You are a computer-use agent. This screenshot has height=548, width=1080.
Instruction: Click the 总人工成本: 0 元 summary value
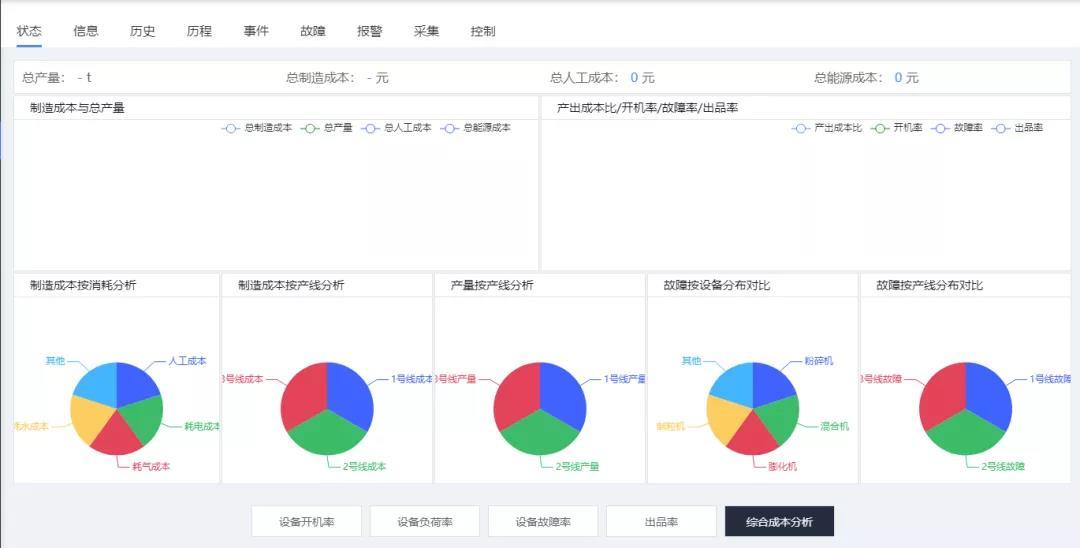coord(603,78)
